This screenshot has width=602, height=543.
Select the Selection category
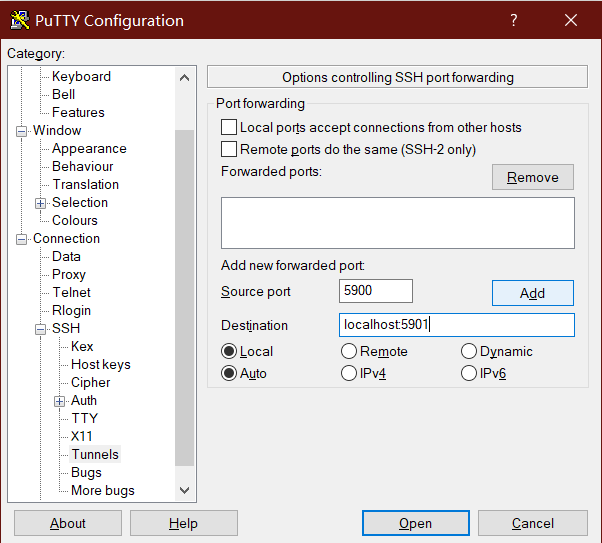pyautogui.click(x=80, y=202)
